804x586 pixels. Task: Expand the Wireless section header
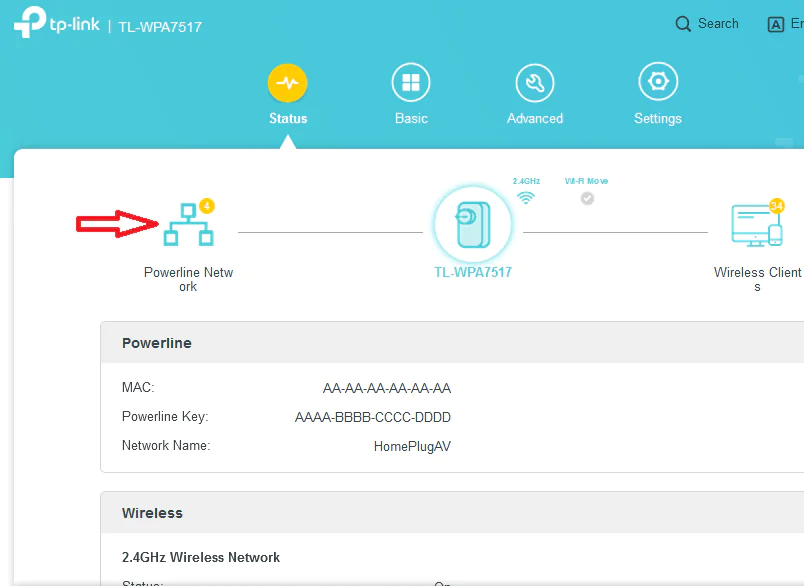[x=152, y=512]
